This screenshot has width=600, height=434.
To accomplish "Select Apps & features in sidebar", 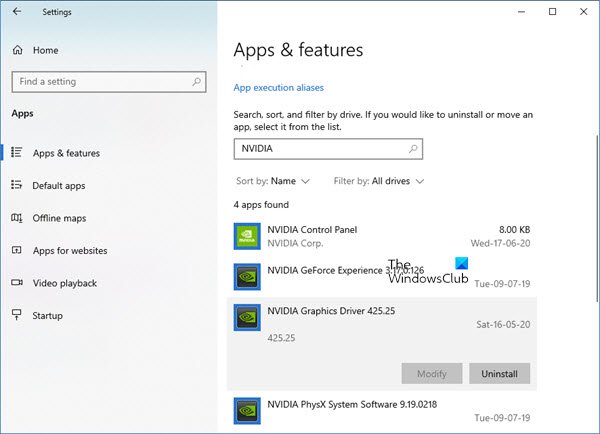I will 66,153.
